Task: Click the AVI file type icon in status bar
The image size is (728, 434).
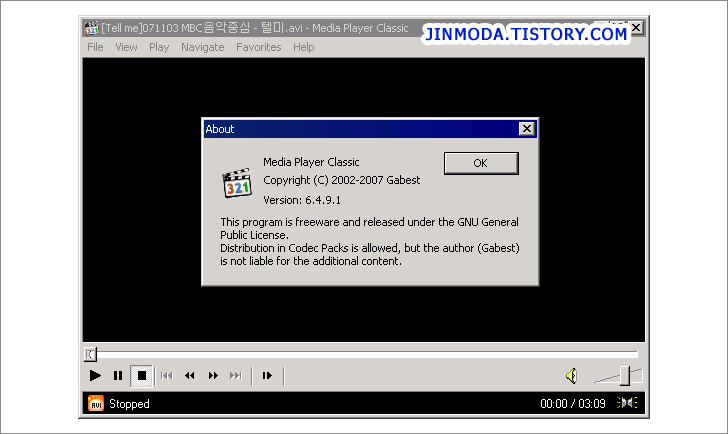Action: point(96,403)
